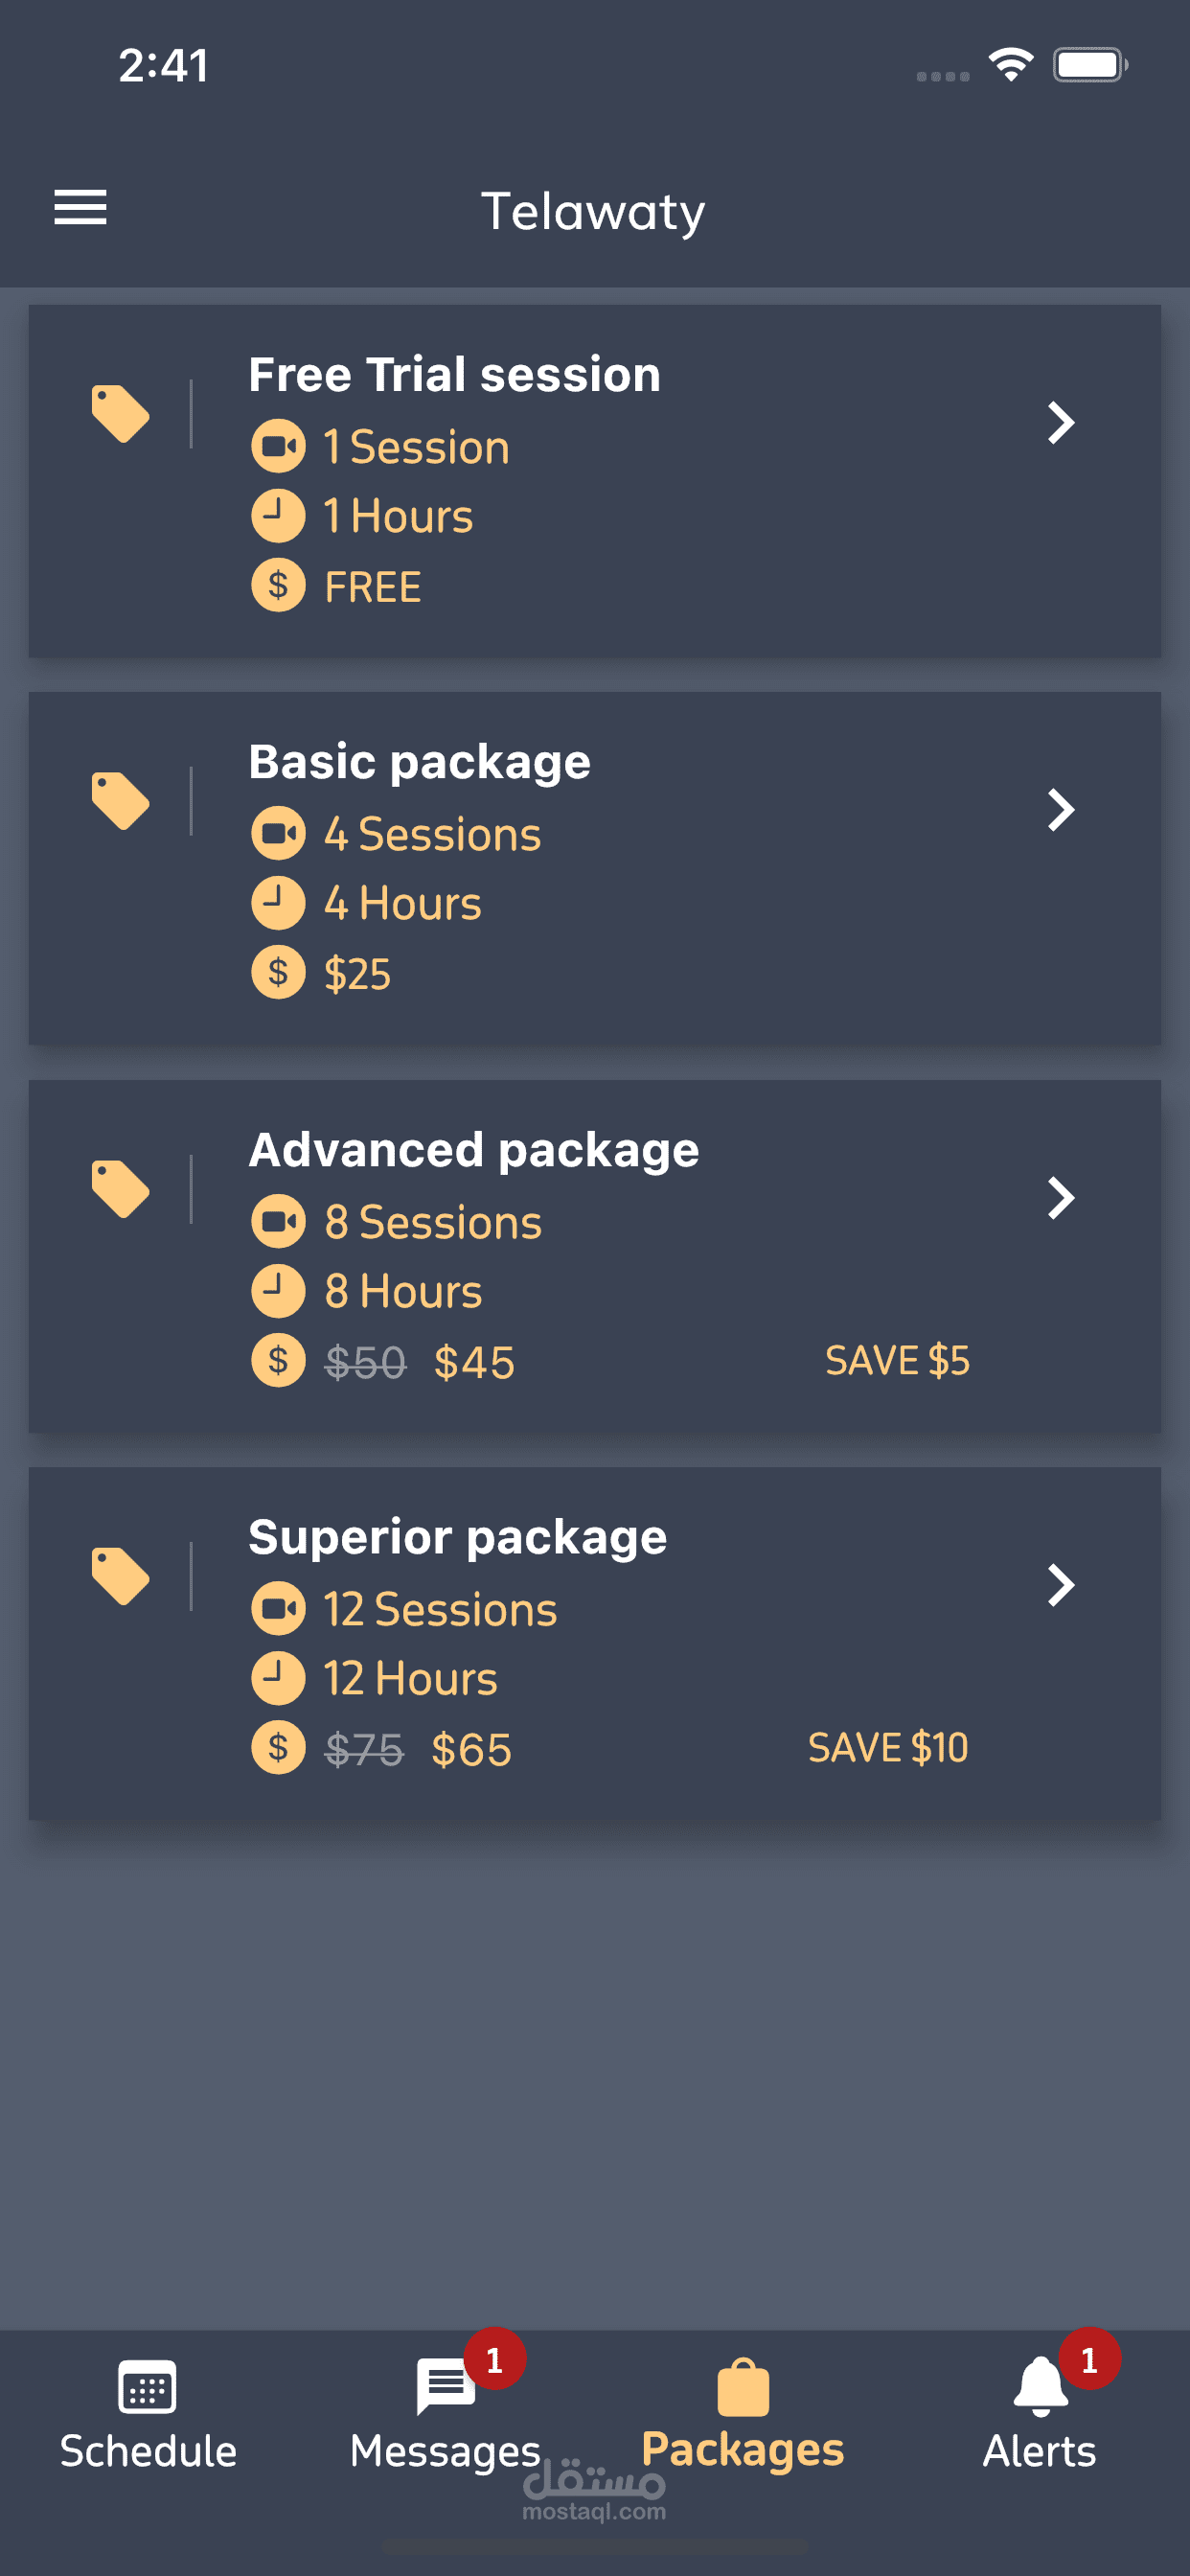Tap the Telawaty header title

tap(594, 211)
